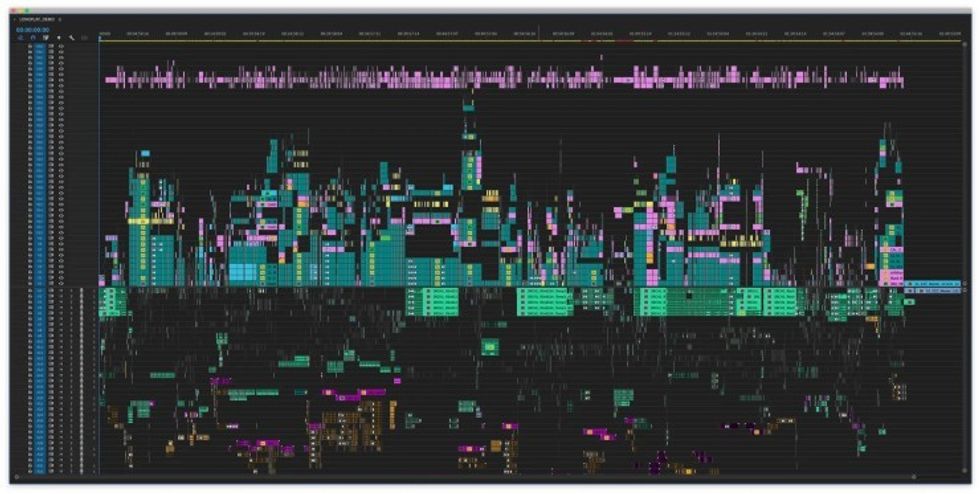Toggle Snap in timeline magnet icon
This screenshot has width=980, height=494.
coord(33,38)
